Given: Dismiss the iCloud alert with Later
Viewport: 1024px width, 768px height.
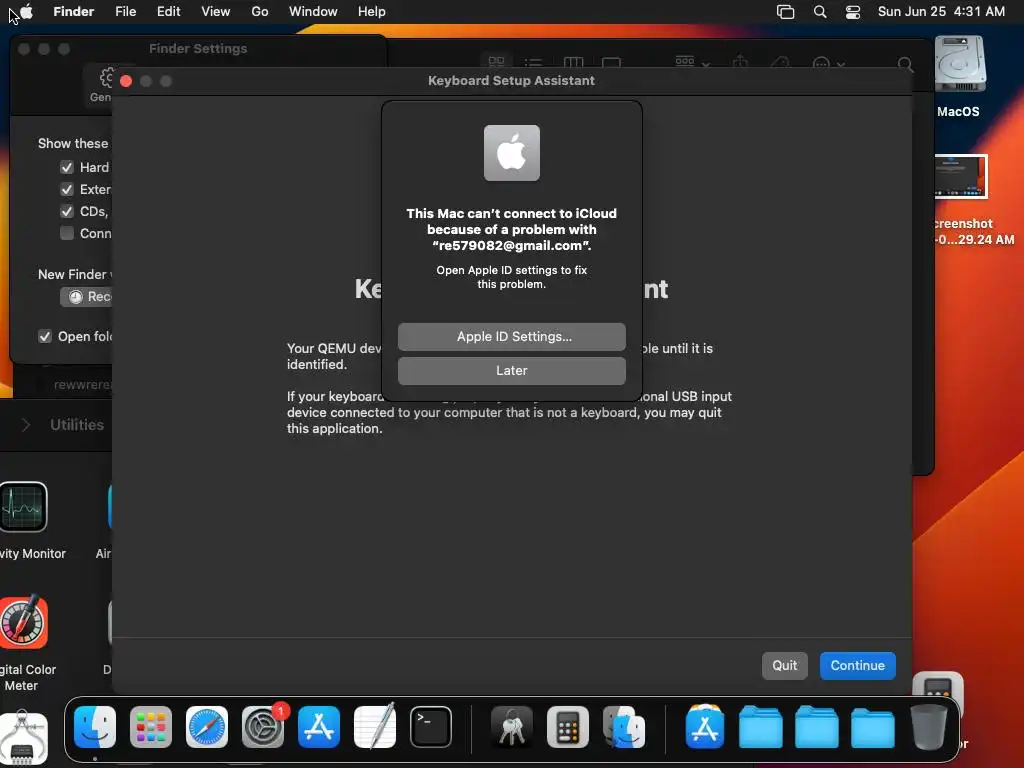Looking at the screenshot, I should (x=511, y=370).
